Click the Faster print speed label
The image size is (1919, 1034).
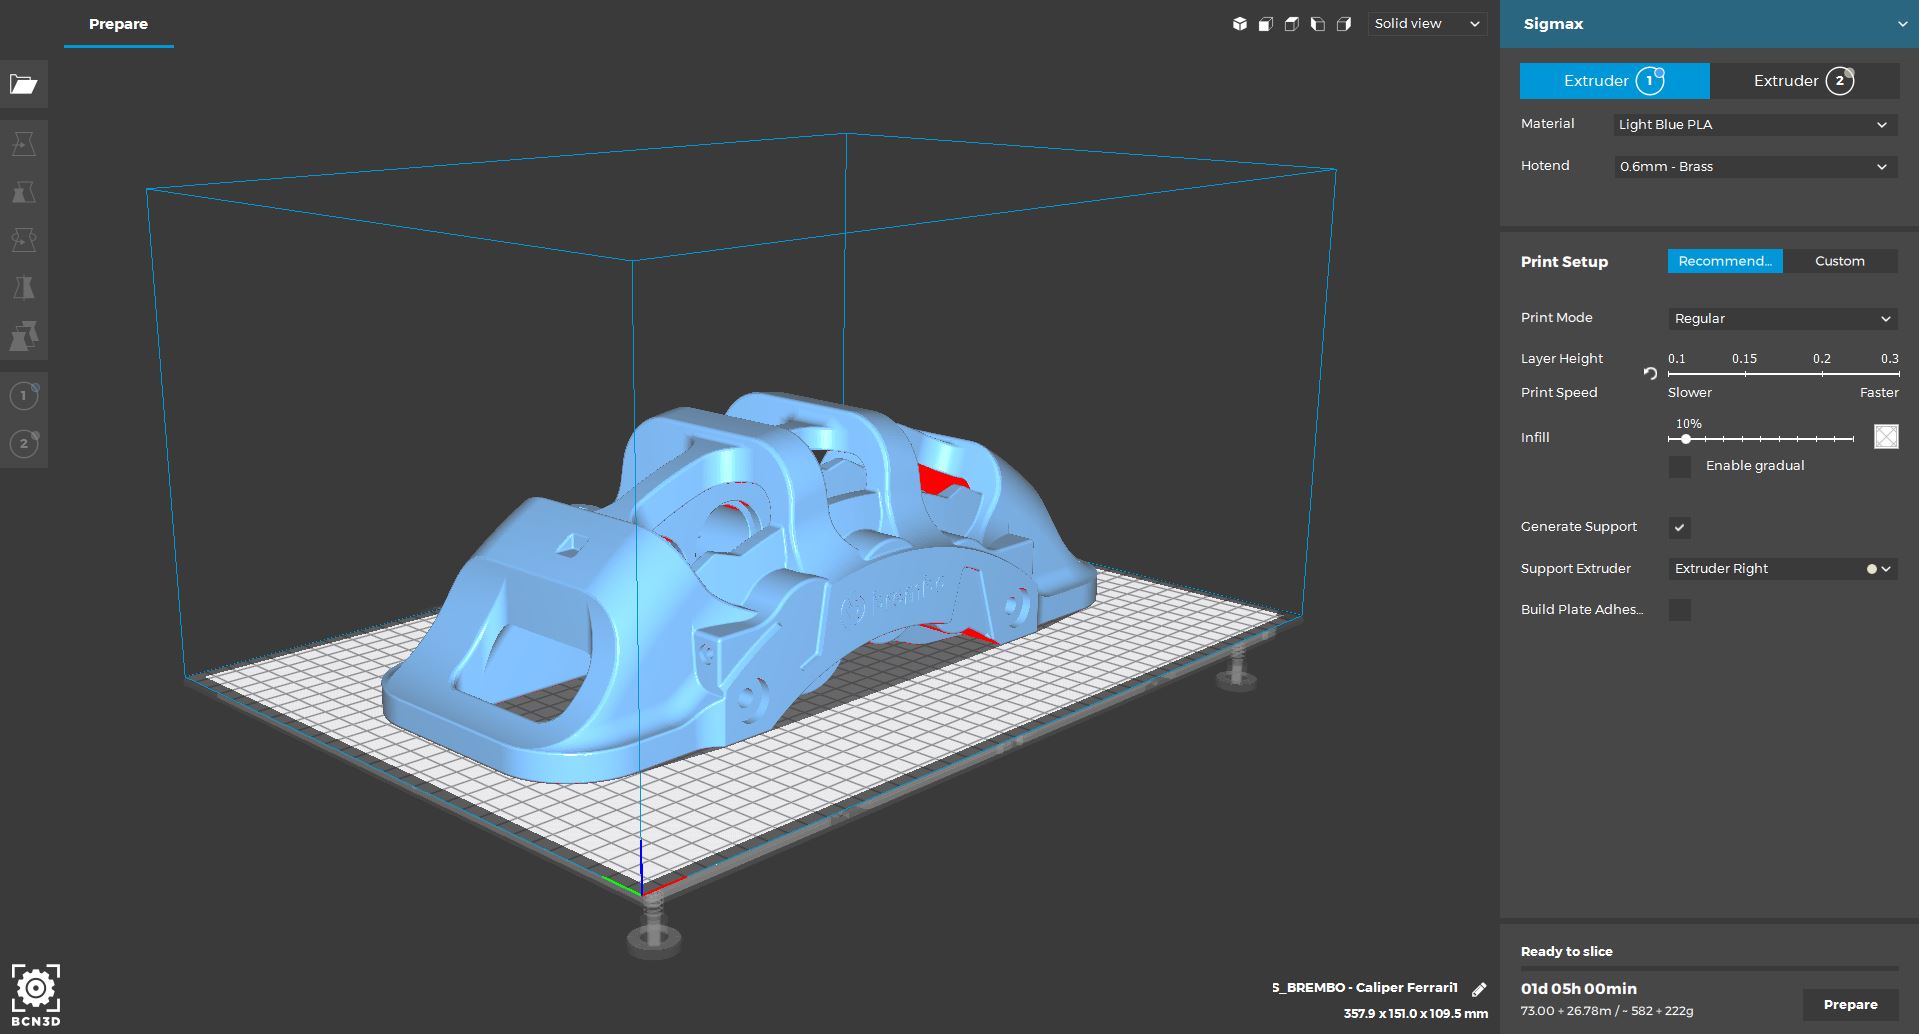(x=1879, y=393)
